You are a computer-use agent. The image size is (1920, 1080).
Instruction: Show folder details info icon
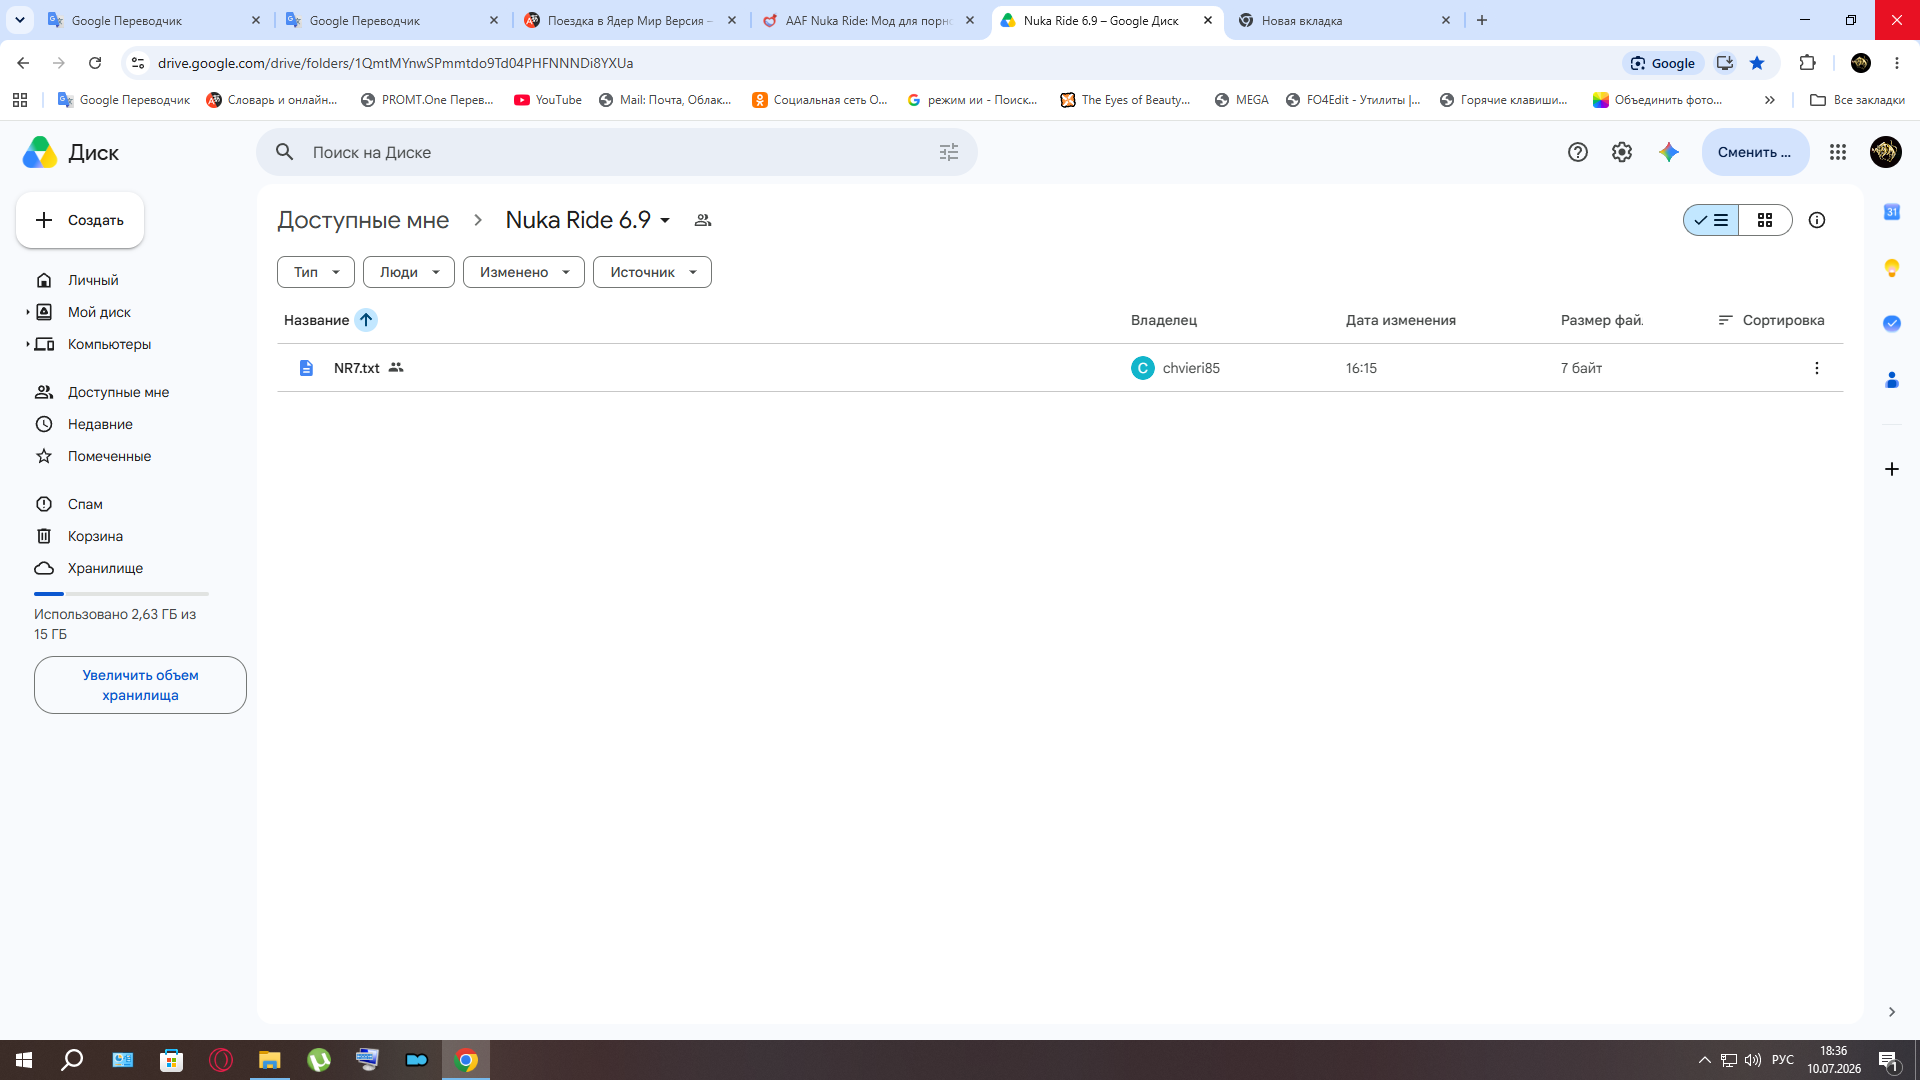pos(1816,220)
